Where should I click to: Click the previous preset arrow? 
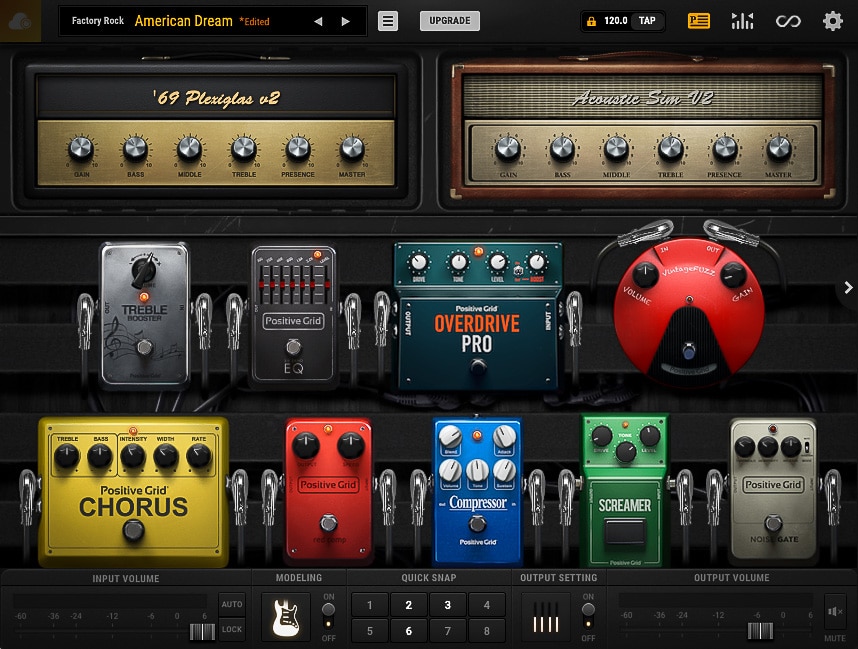[x=318, y=20]
